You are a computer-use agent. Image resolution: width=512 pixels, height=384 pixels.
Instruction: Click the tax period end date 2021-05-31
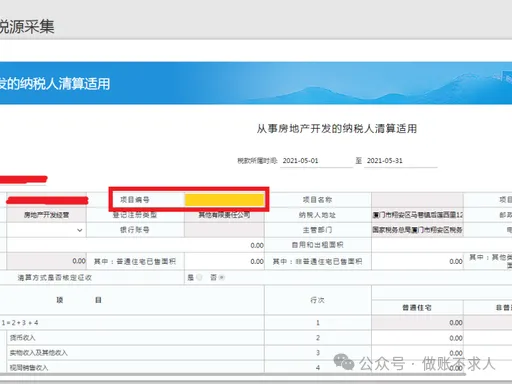(400, 161)
